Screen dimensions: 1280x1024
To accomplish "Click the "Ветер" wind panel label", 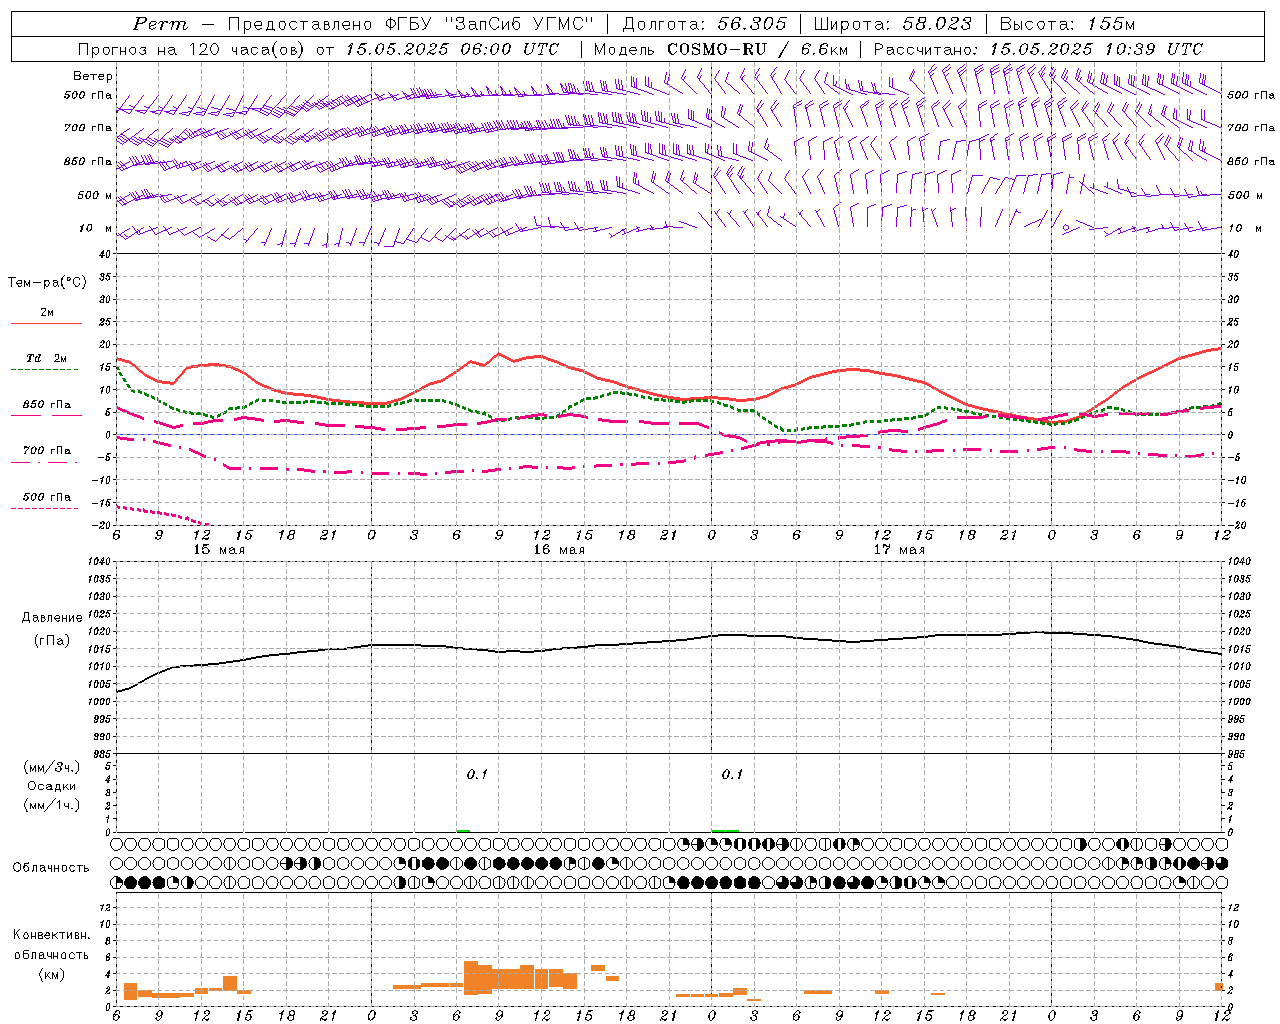I will [x=93, y=76].
